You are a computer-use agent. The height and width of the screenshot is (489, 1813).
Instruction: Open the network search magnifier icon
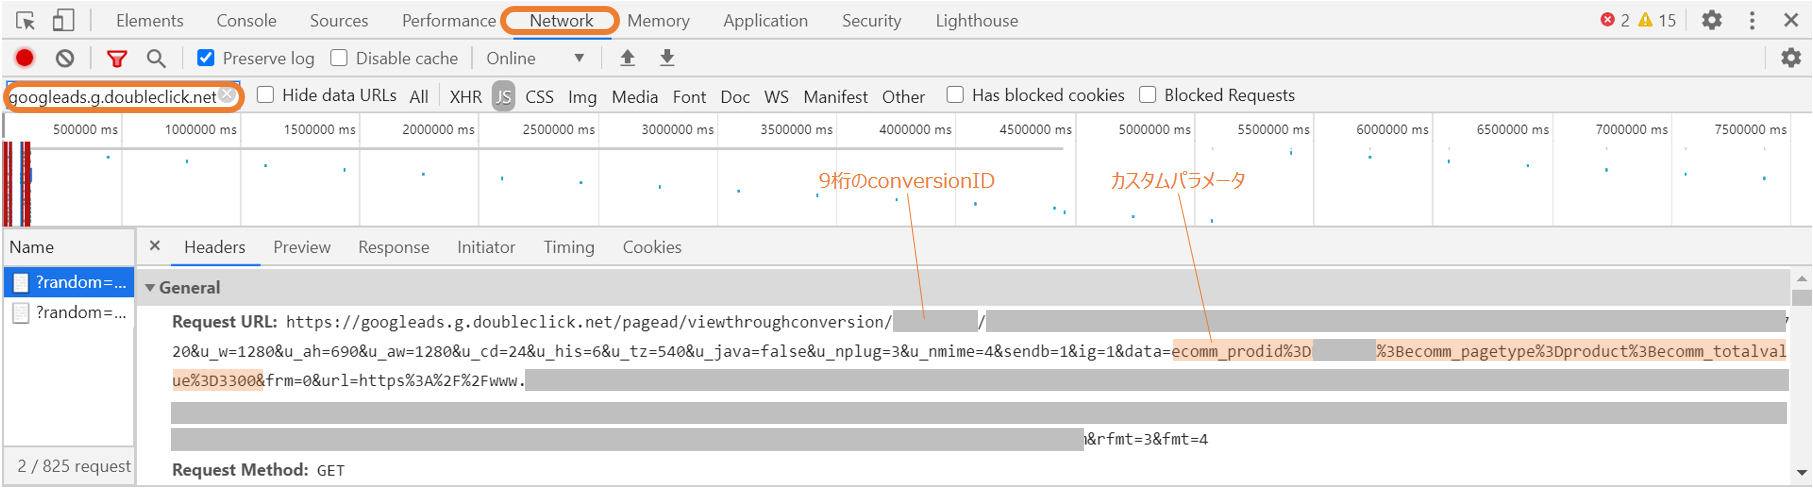[x=156, y=58]
